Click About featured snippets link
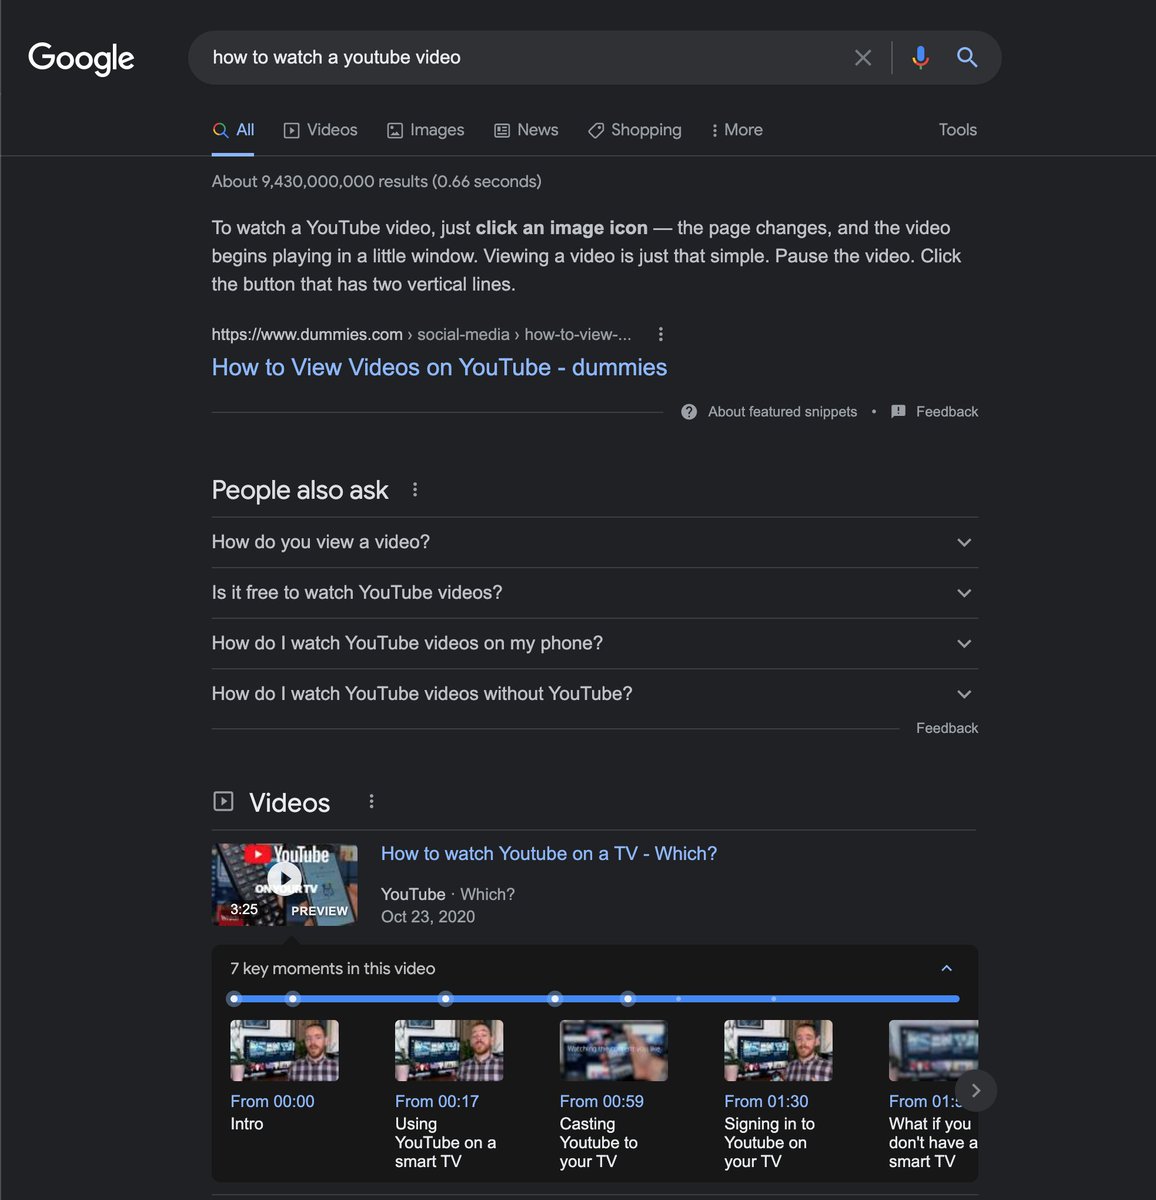The image size is (1156, 1200). 782,412
